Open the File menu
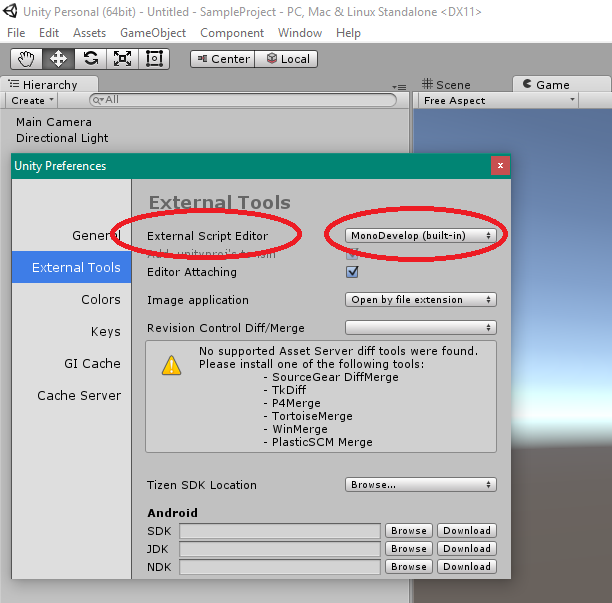This screenshot has width=612, height=603. (16, 33)
